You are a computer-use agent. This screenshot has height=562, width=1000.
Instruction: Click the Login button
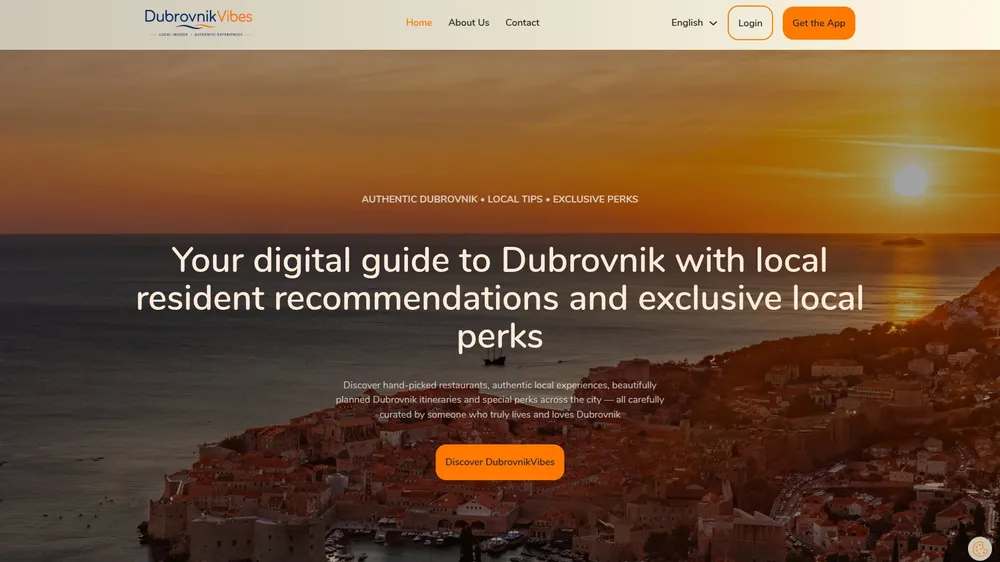(750, 23)
